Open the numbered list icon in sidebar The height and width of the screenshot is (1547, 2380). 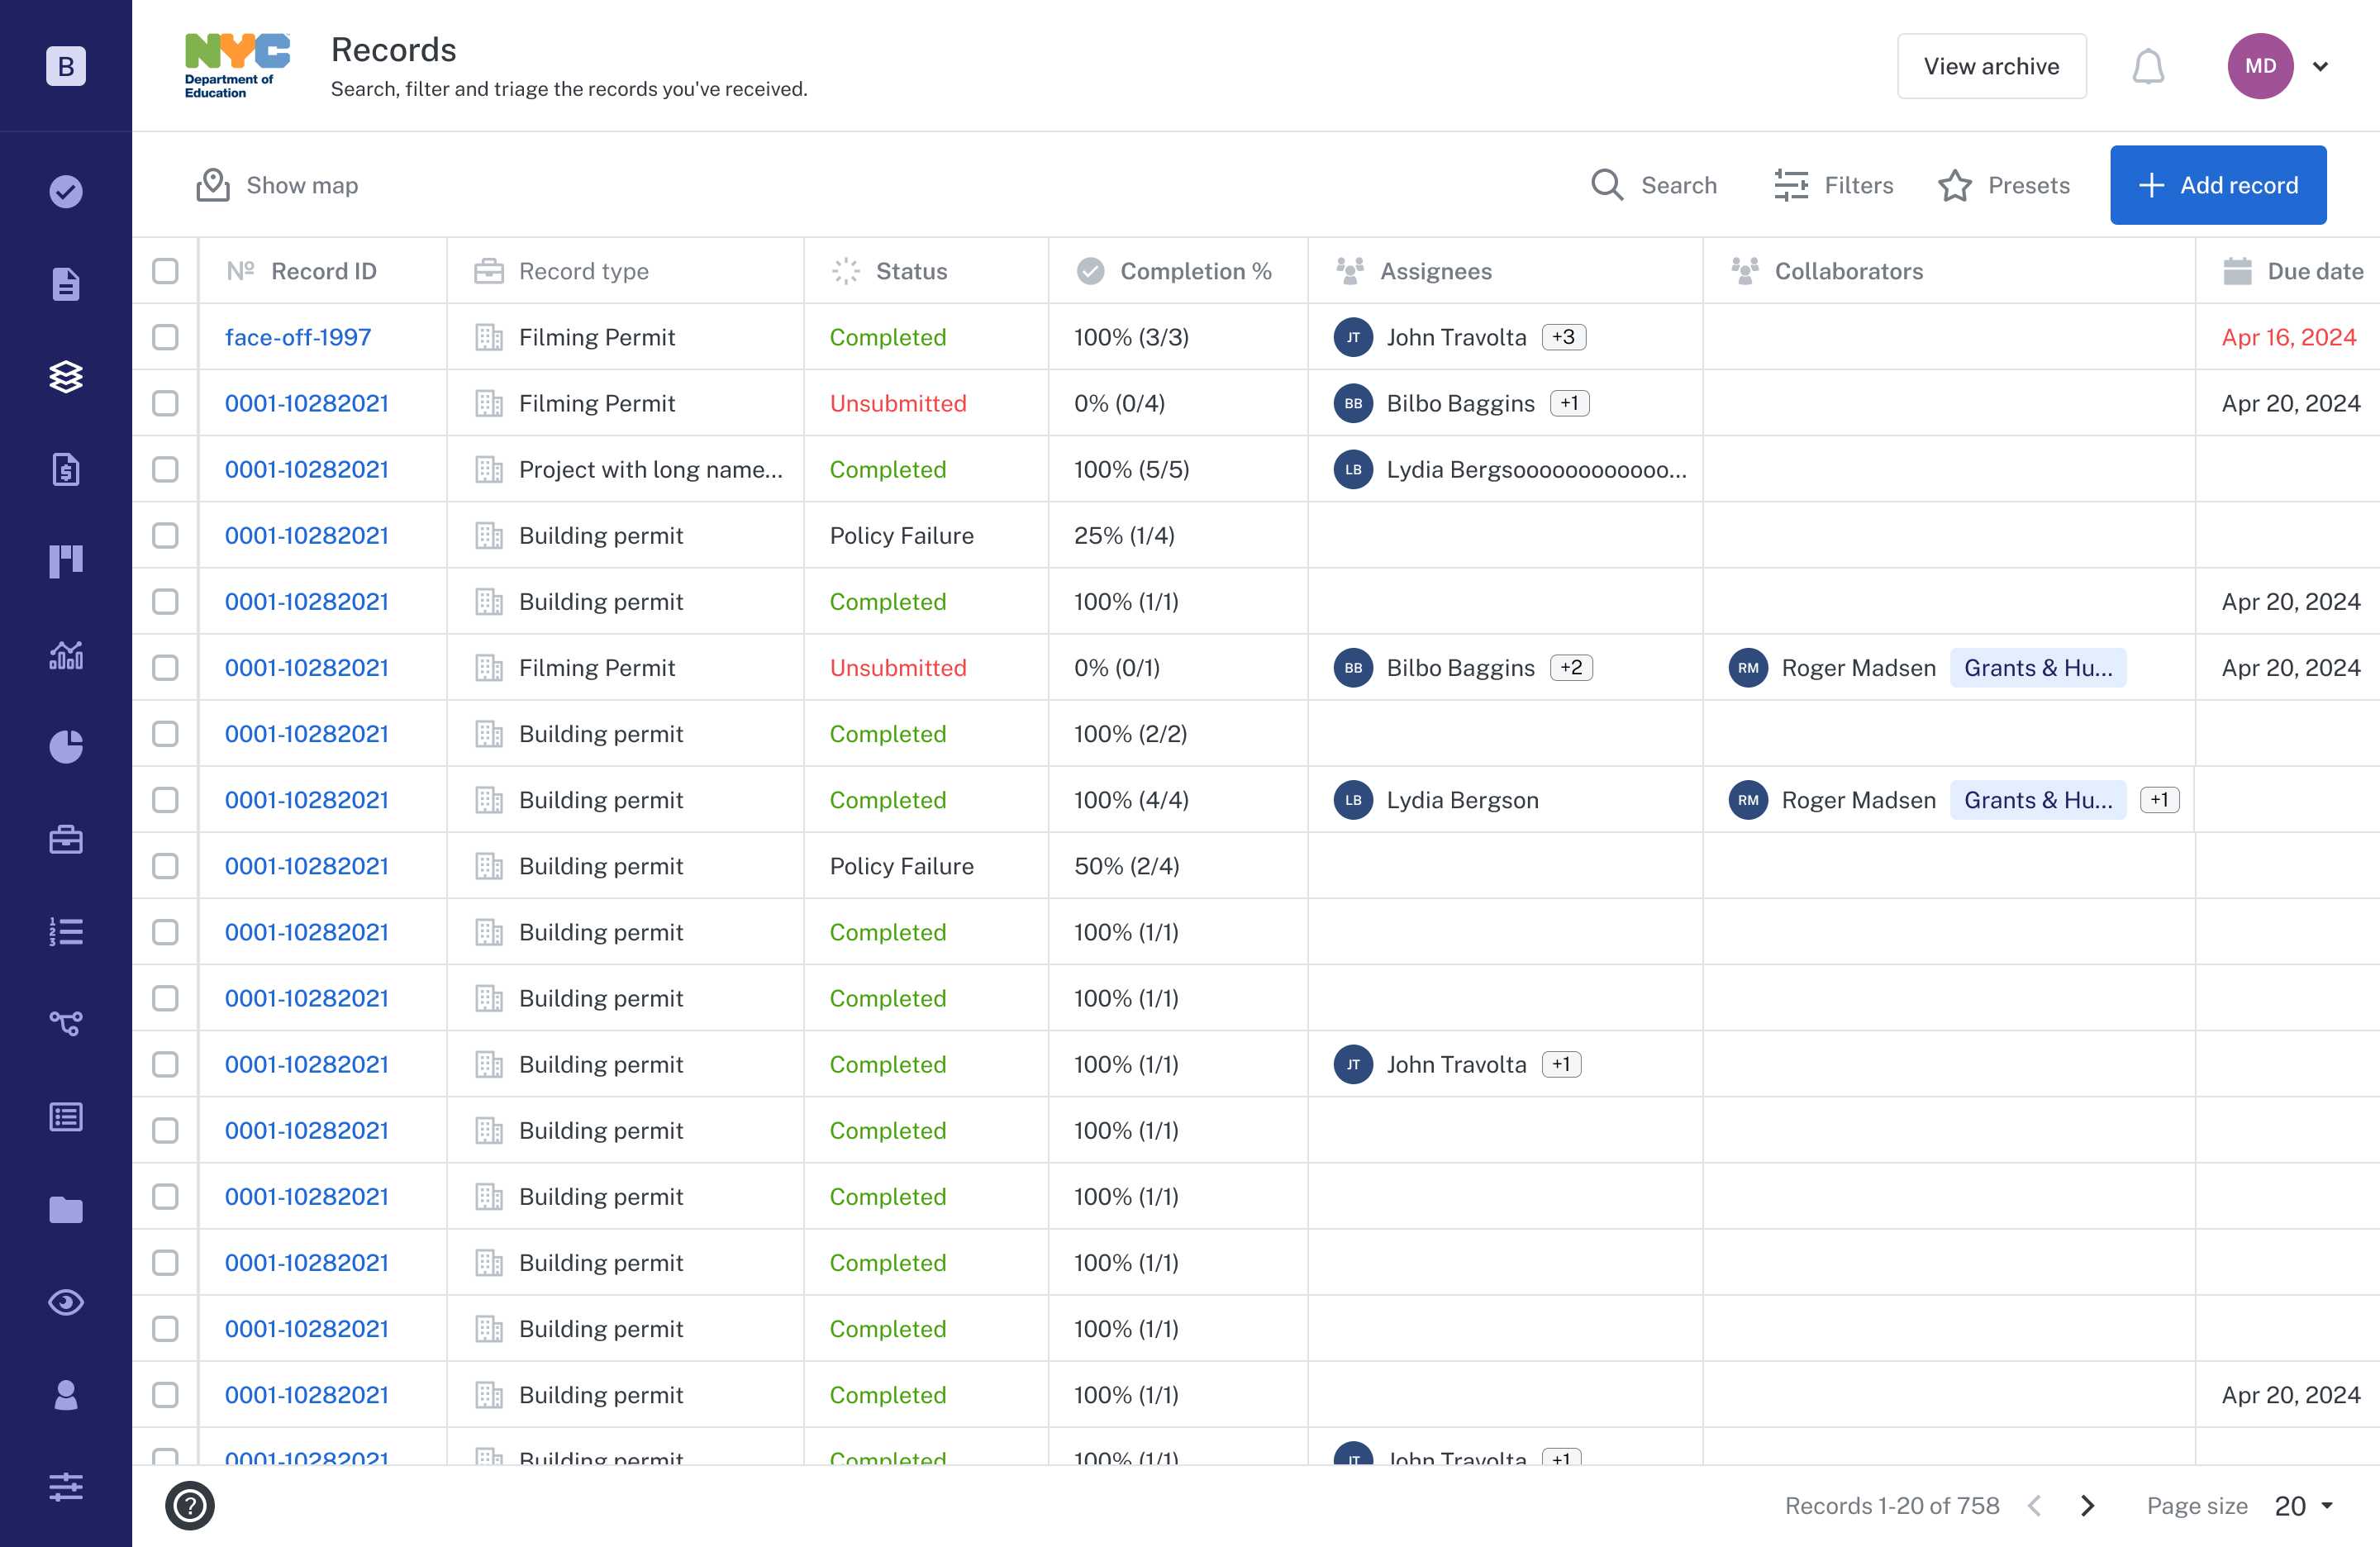[66, 932]
